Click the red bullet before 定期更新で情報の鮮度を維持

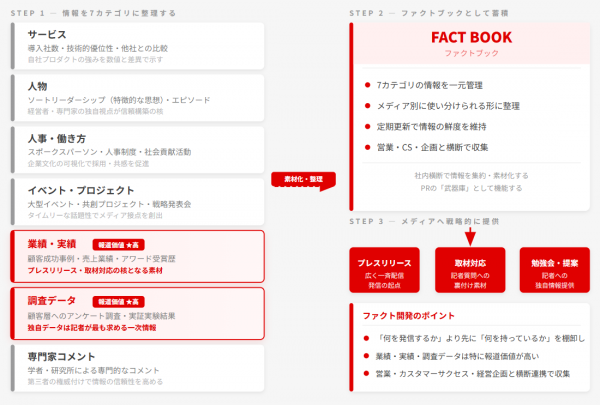tap(368, 126)
